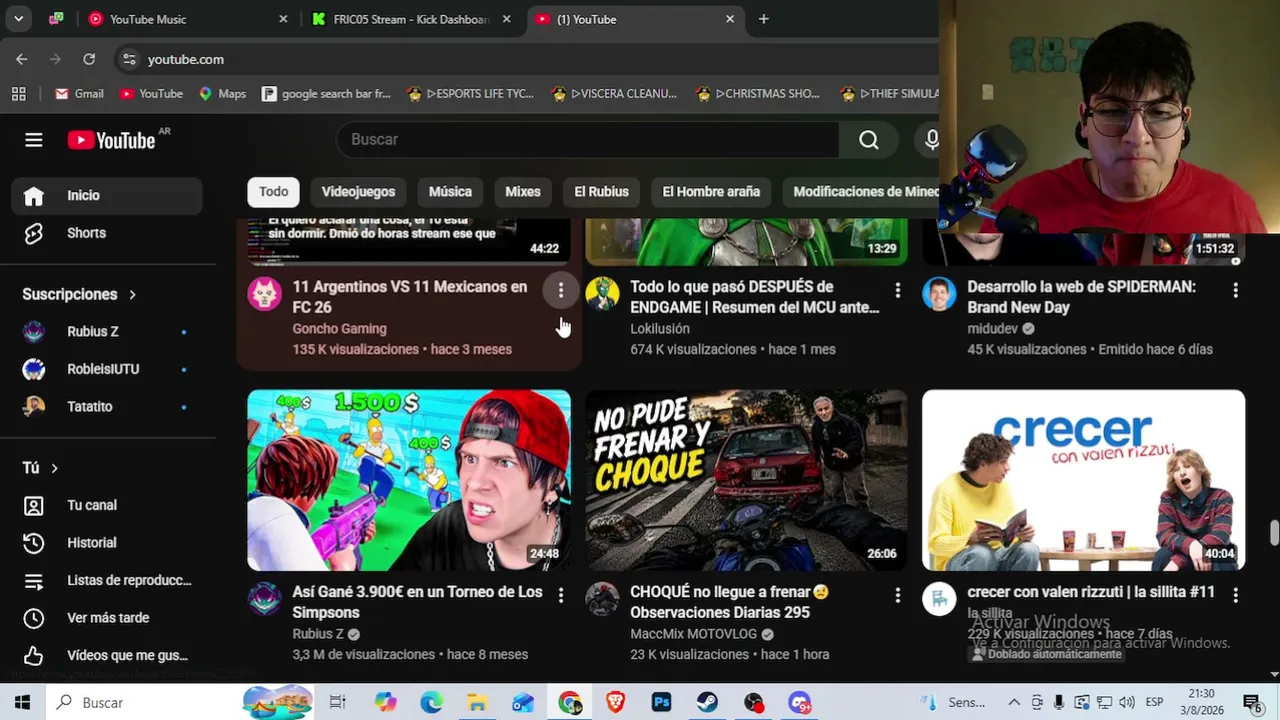Open options for CHOQUÉ no llegue video

898,595
